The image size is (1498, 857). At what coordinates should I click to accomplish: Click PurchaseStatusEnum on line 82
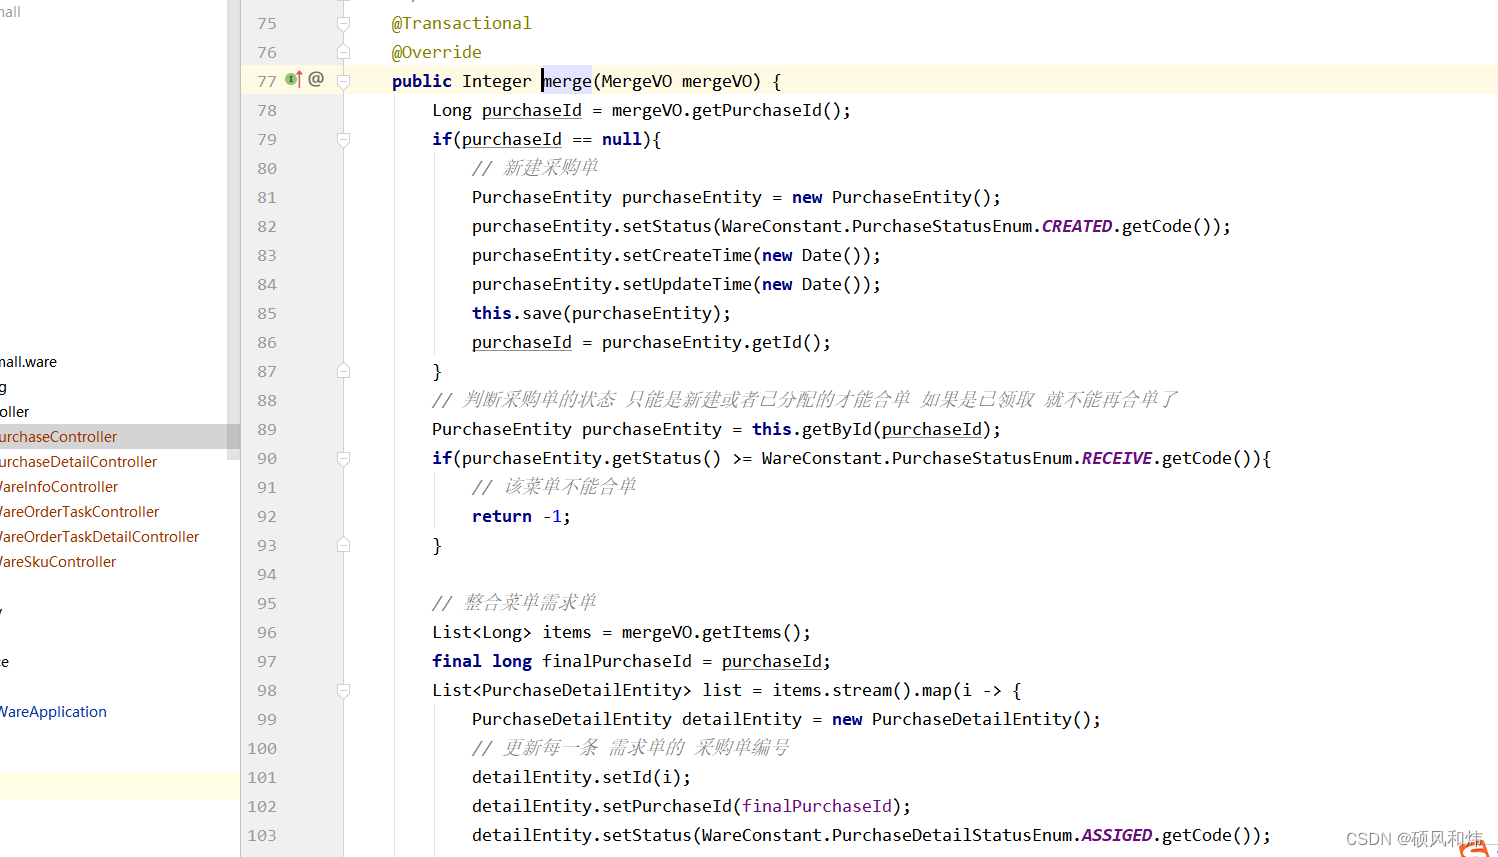[942, 226]
